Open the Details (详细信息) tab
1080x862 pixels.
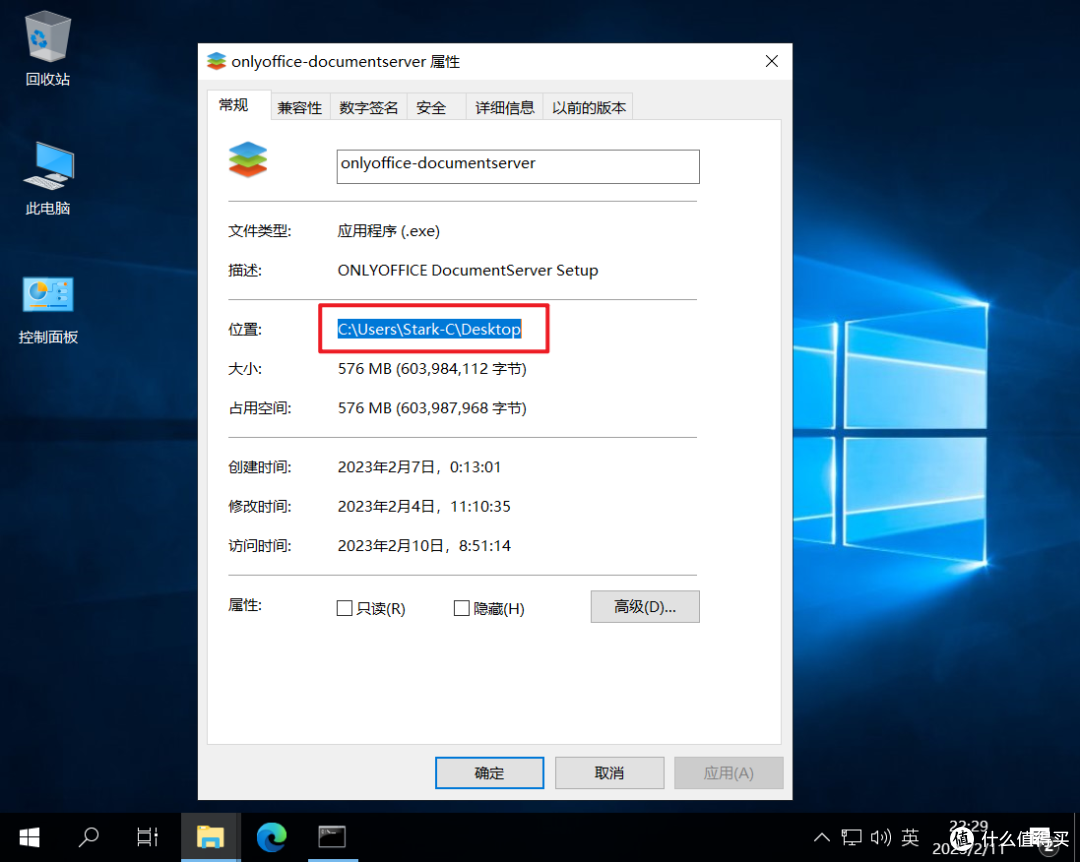pos(505,107)
